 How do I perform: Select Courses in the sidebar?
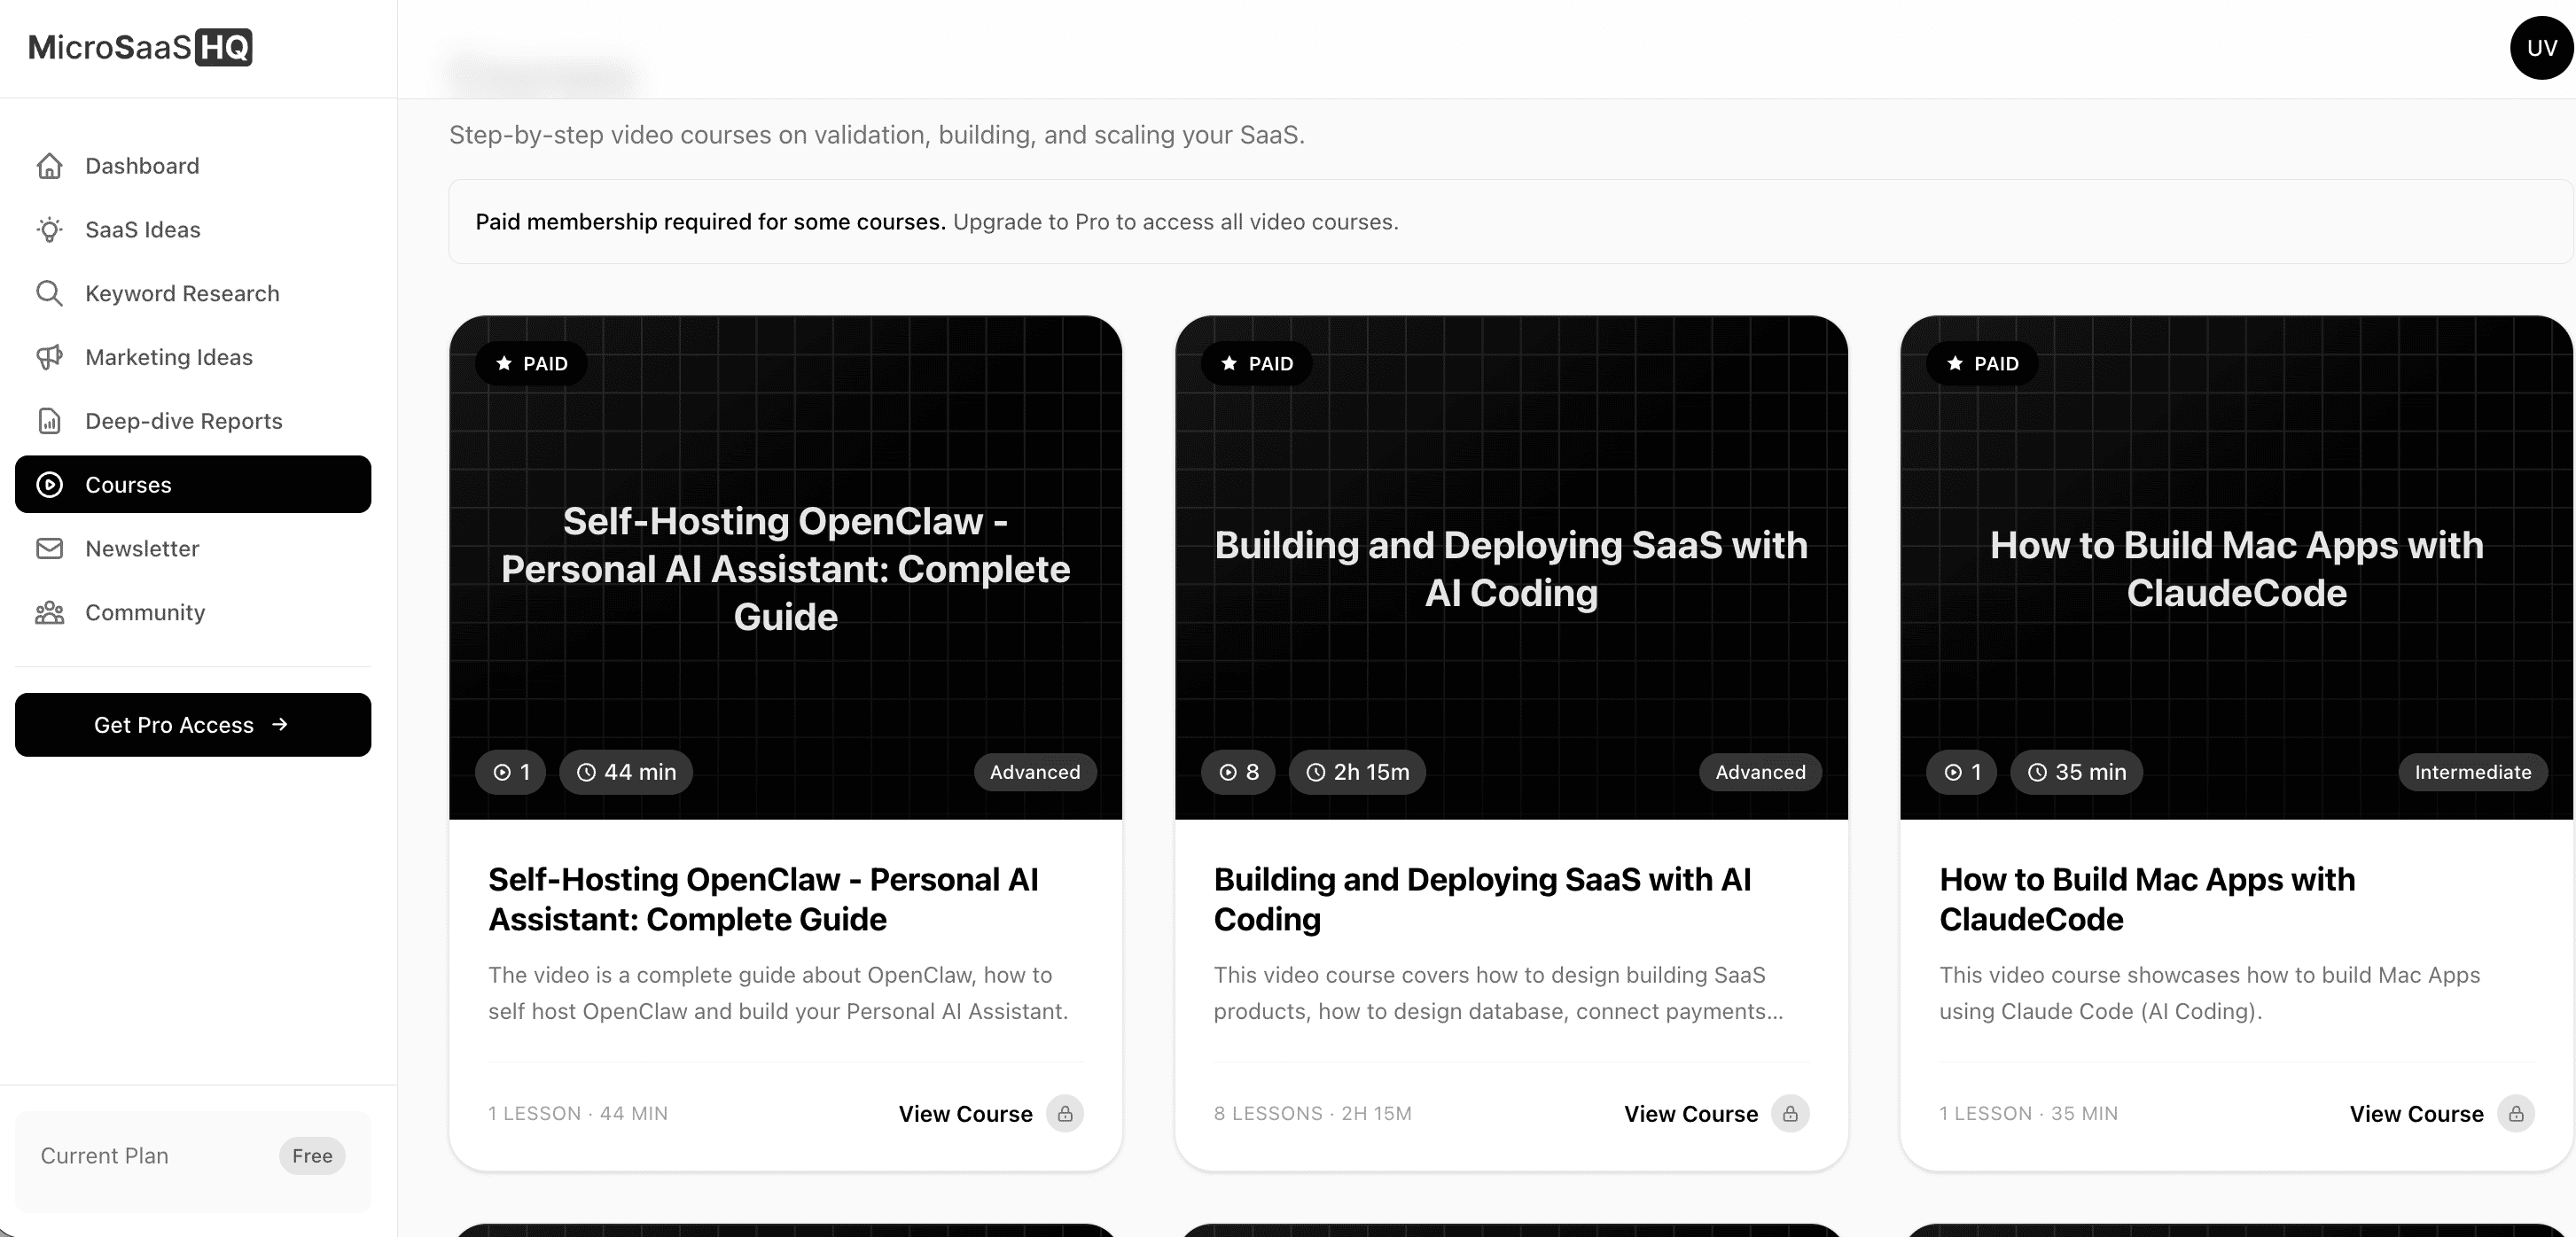pos(193,484)
